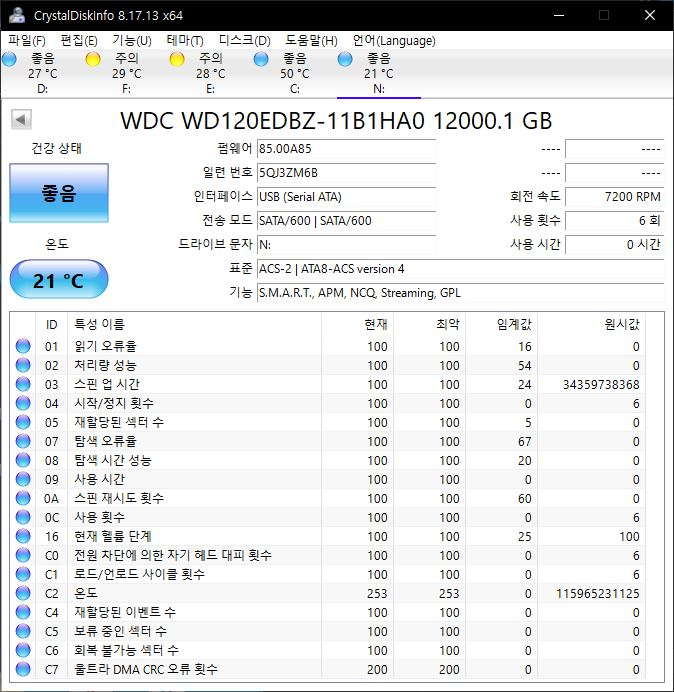
Task: Click the power-on count value 6 회
Action: click(614, 221)
